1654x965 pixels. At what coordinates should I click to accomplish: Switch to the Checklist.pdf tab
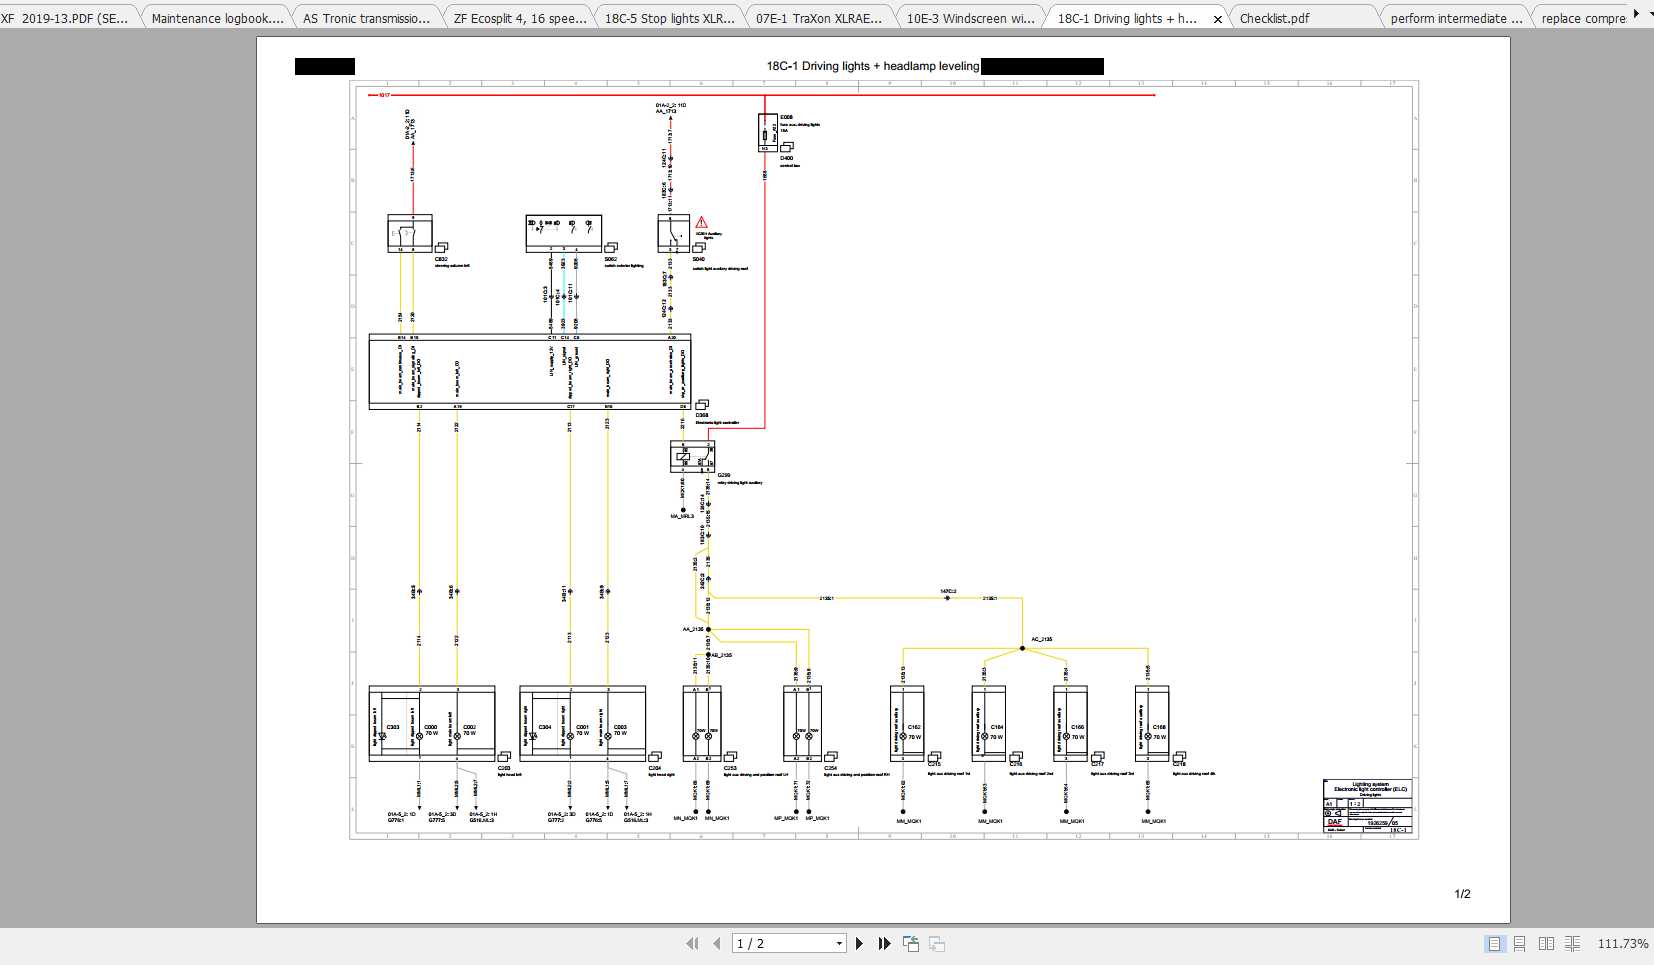1277,17
